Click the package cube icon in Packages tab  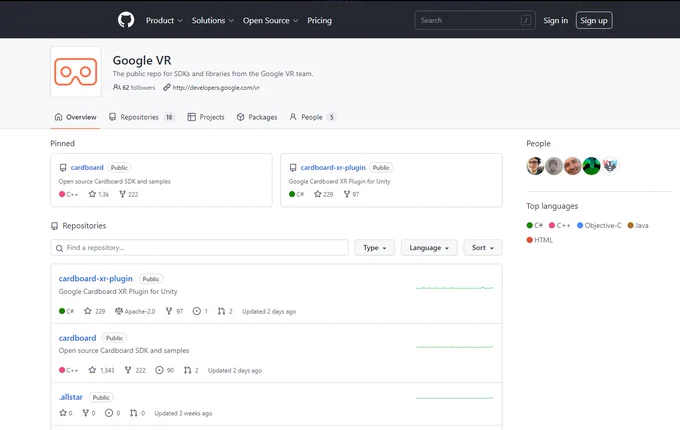[x=241, y=117]
